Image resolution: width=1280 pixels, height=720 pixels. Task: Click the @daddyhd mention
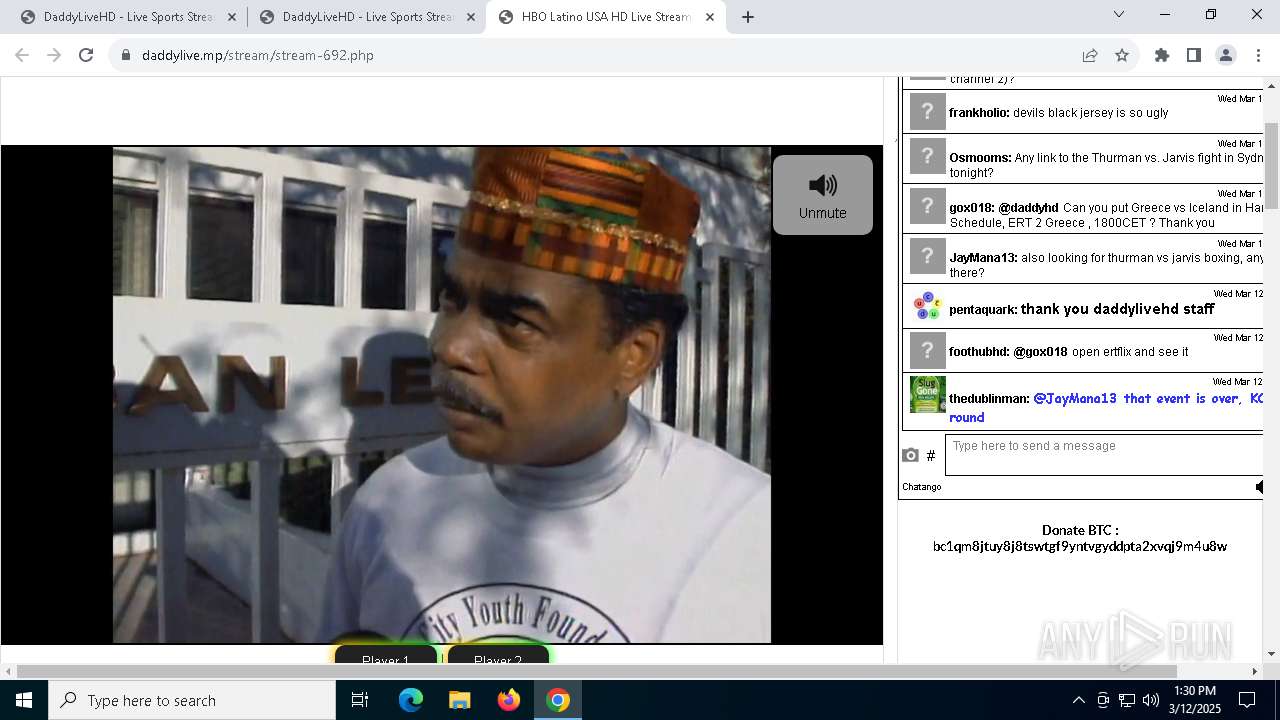click(1028, 208)
